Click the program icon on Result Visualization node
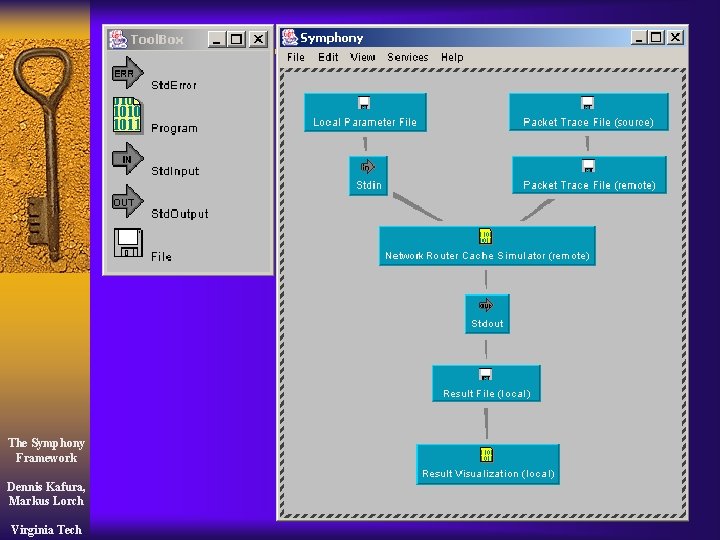 click(486, 455)
